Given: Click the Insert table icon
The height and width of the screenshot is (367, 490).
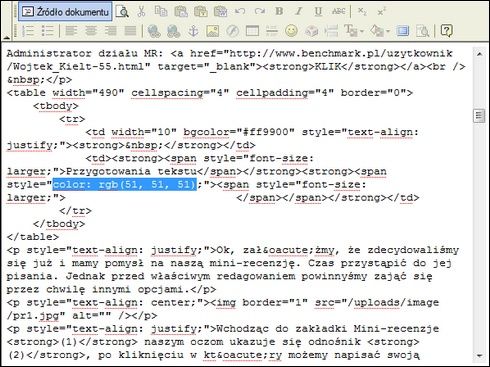Looking at the screenshot, I should tap(252, 31).
